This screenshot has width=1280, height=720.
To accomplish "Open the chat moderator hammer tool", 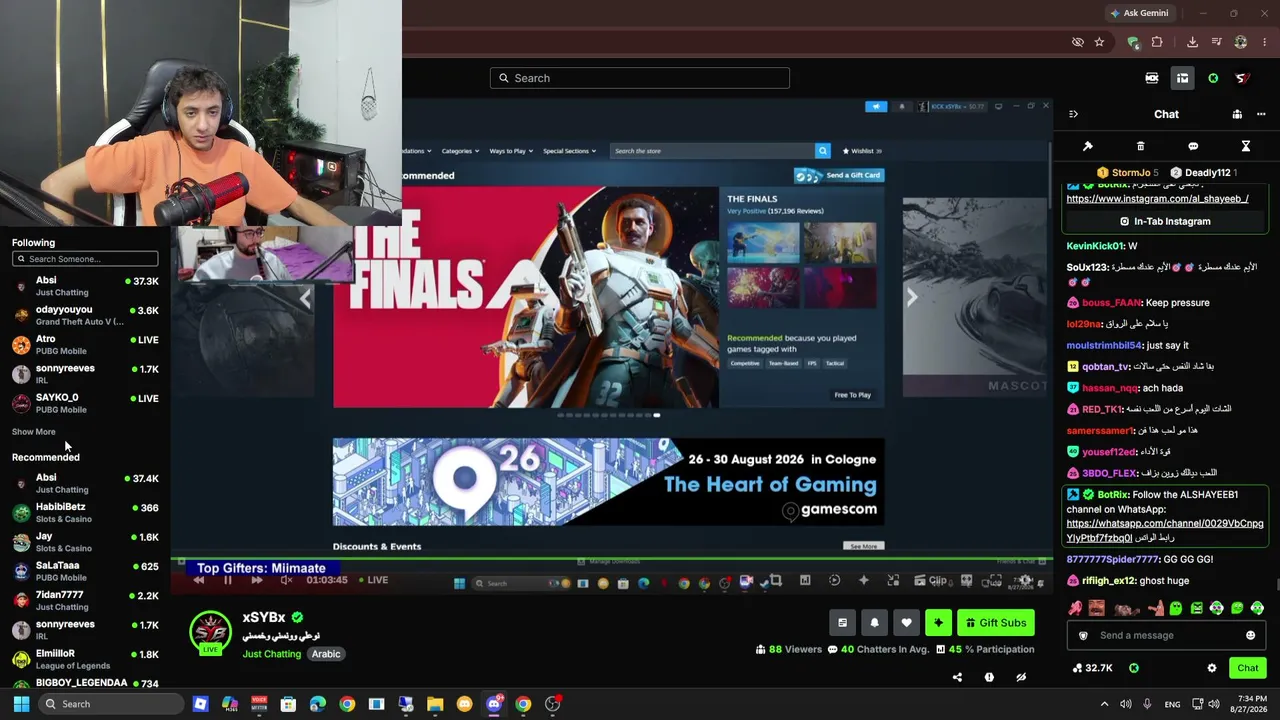I will click(1088, 146).
